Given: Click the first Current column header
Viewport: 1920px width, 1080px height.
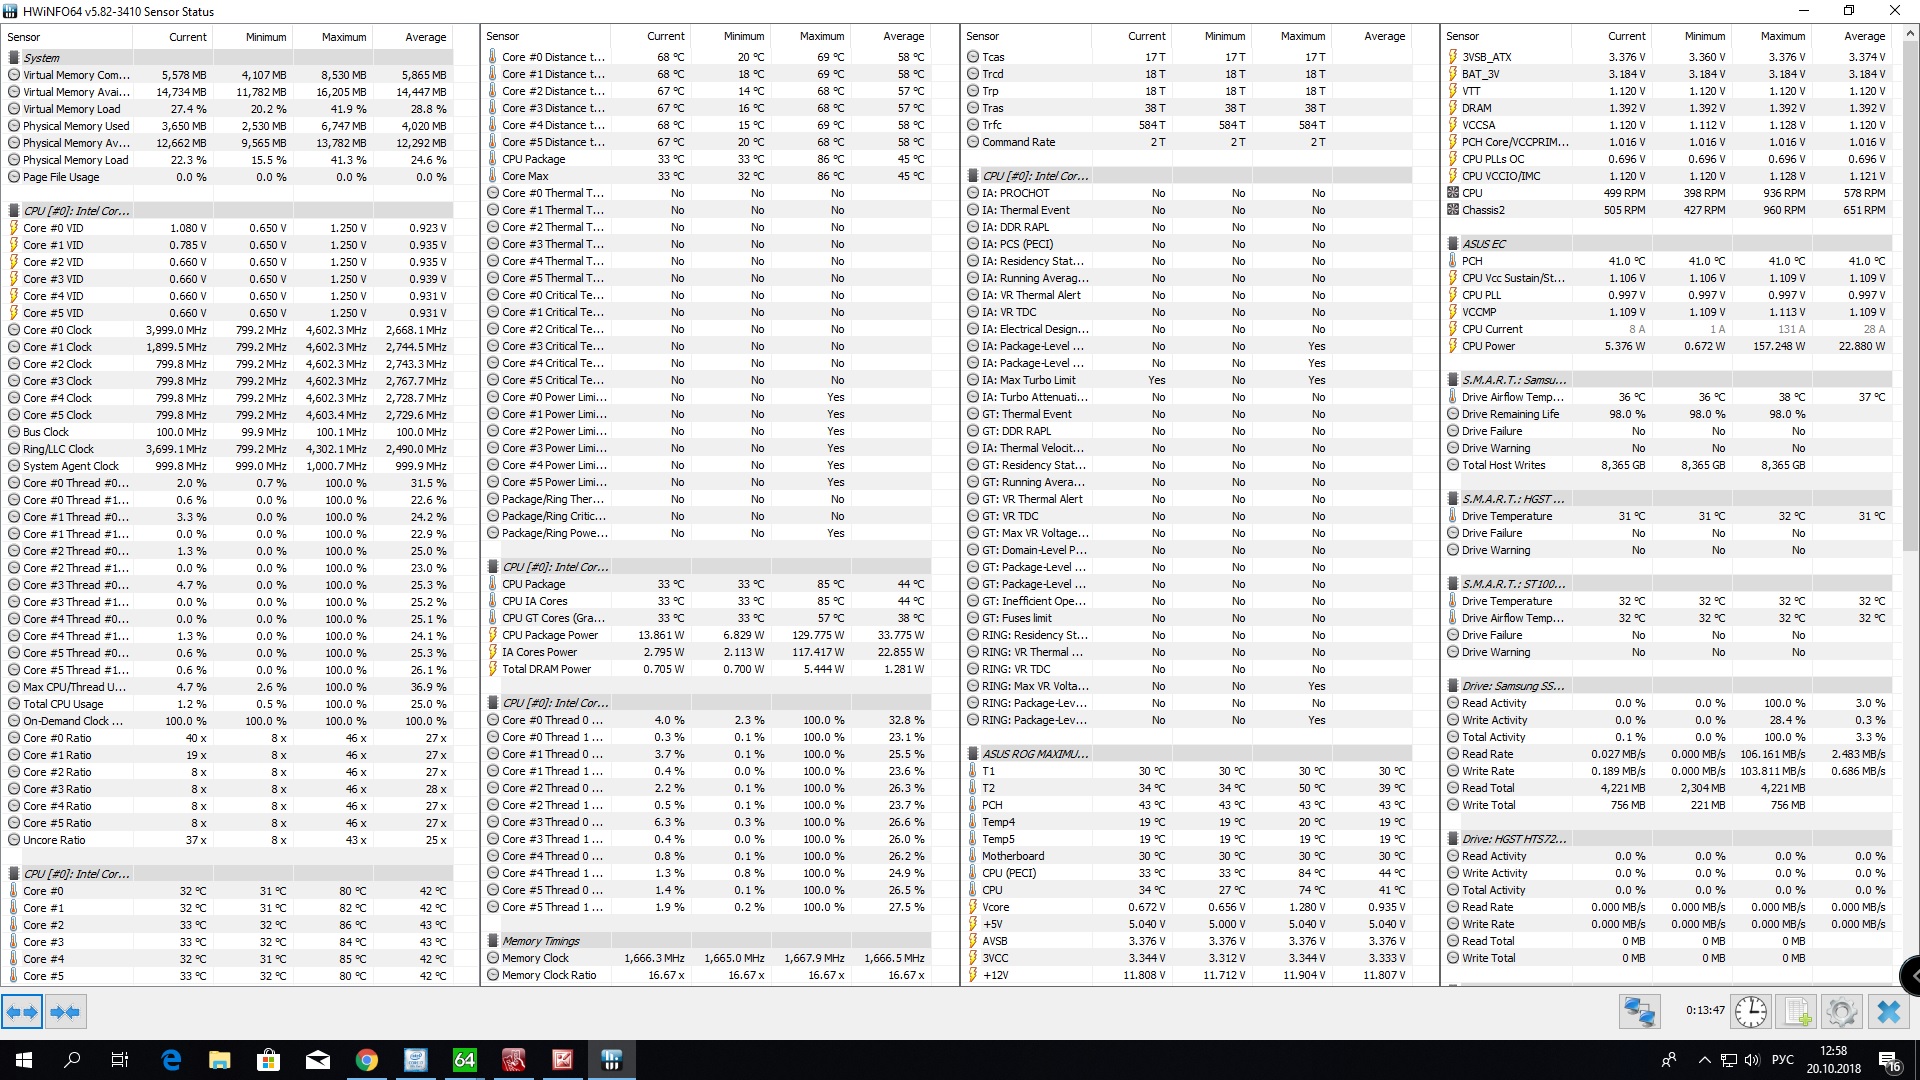Looking at the screenshot, I should tap(187, 37).
